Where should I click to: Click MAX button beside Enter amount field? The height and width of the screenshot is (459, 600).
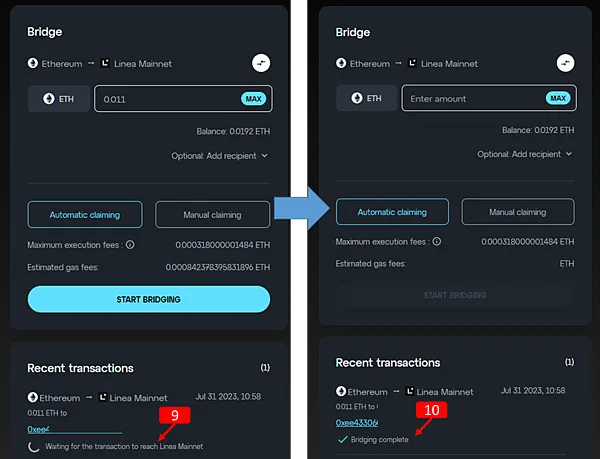click(x=558, y=98)
